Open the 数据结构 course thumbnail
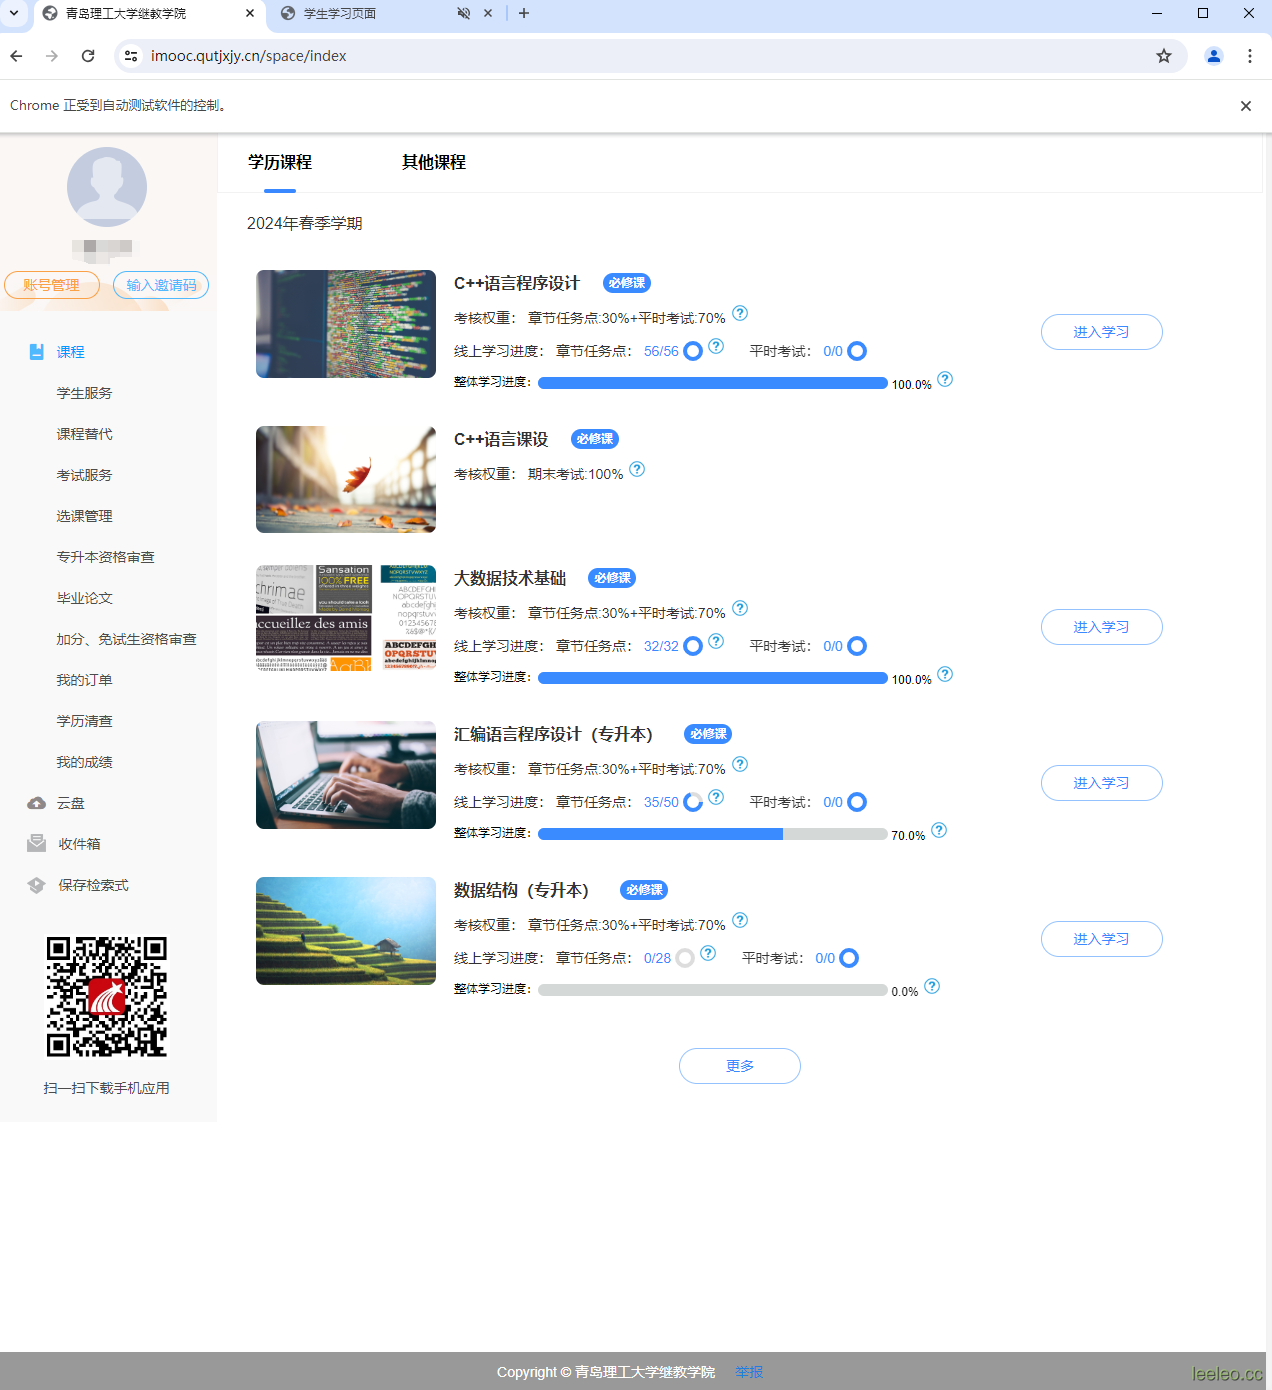Screen dimensions: 1272x1390 point(346,931)
